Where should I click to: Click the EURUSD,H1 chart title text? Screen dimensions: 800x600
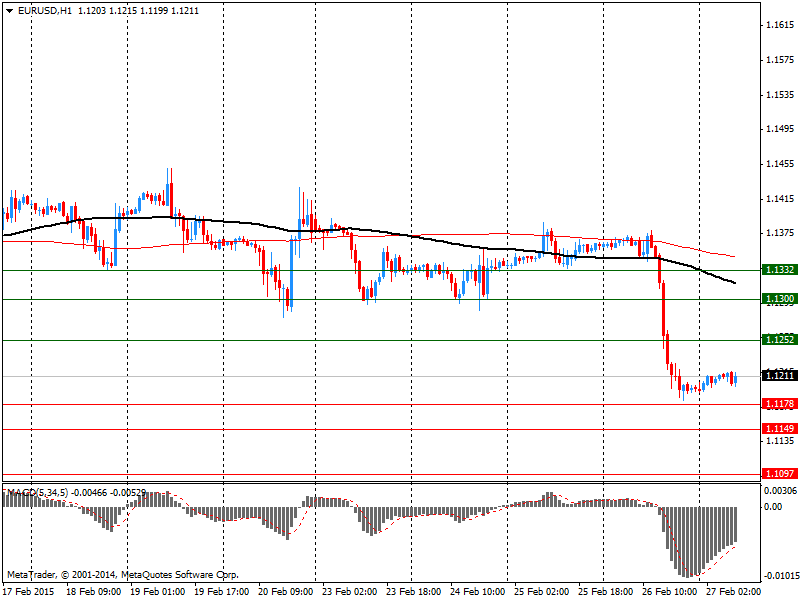coord(44,11)
